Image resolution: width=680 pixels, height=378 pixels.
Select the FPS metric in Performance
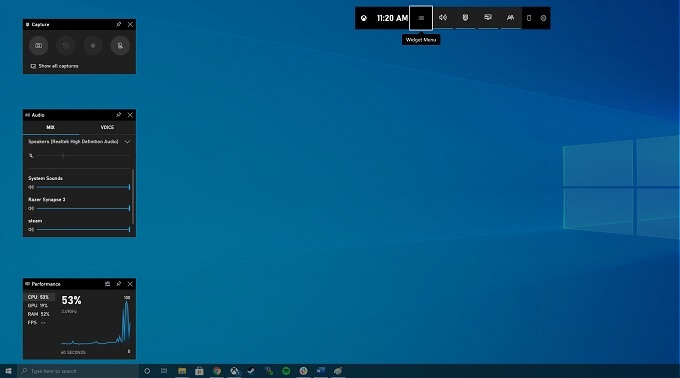click(x=39, y=323)
